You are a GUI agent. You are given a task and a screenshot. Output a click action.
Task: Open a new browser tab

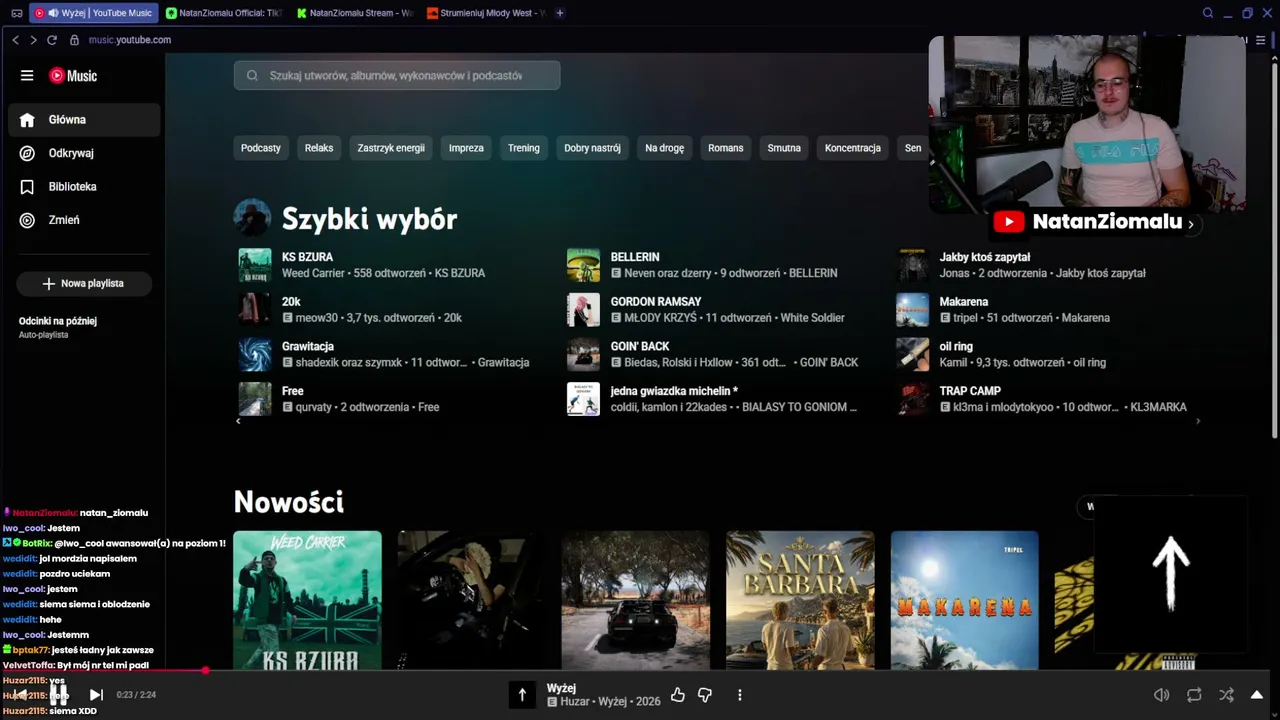click(560, 13)
